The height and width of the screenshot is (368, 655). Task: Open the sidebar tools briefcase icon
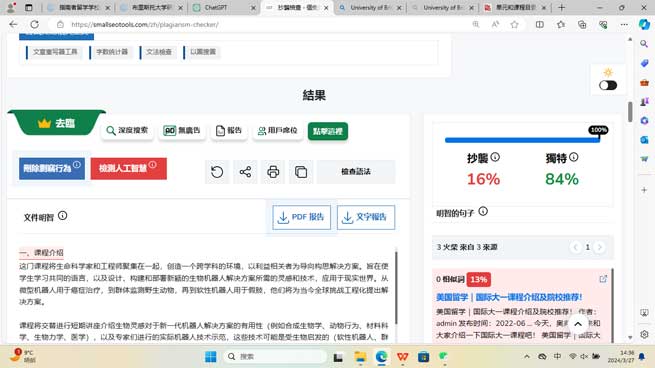coord(644,82)
